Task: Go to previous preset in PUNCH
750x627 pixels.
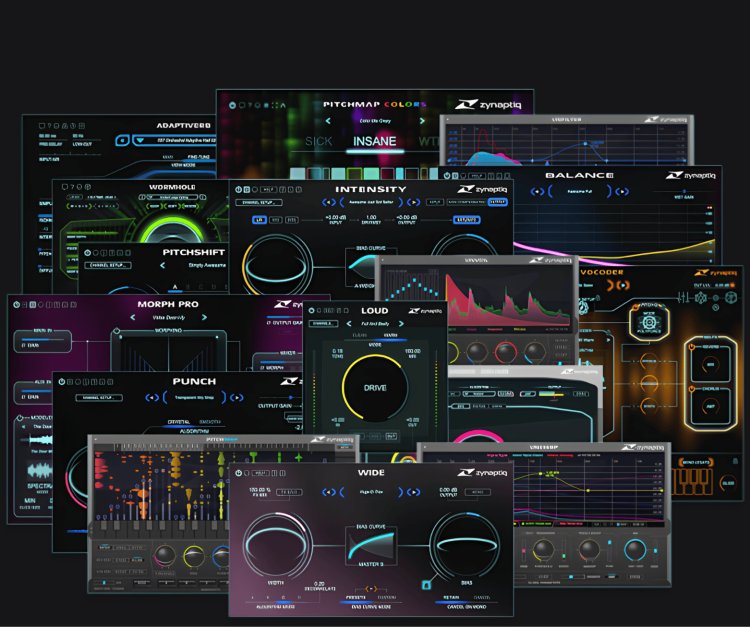Action: [x=152, y=397]
